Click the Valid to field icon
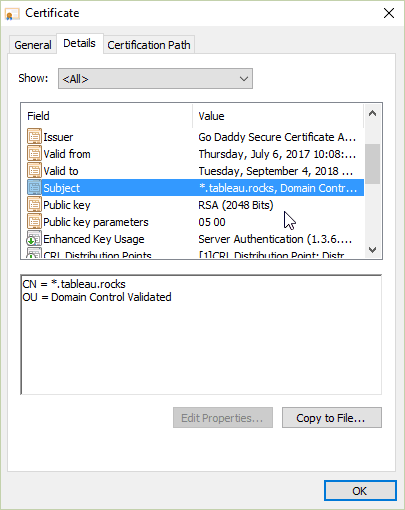 pyautogui.click(x=34, y=171)
